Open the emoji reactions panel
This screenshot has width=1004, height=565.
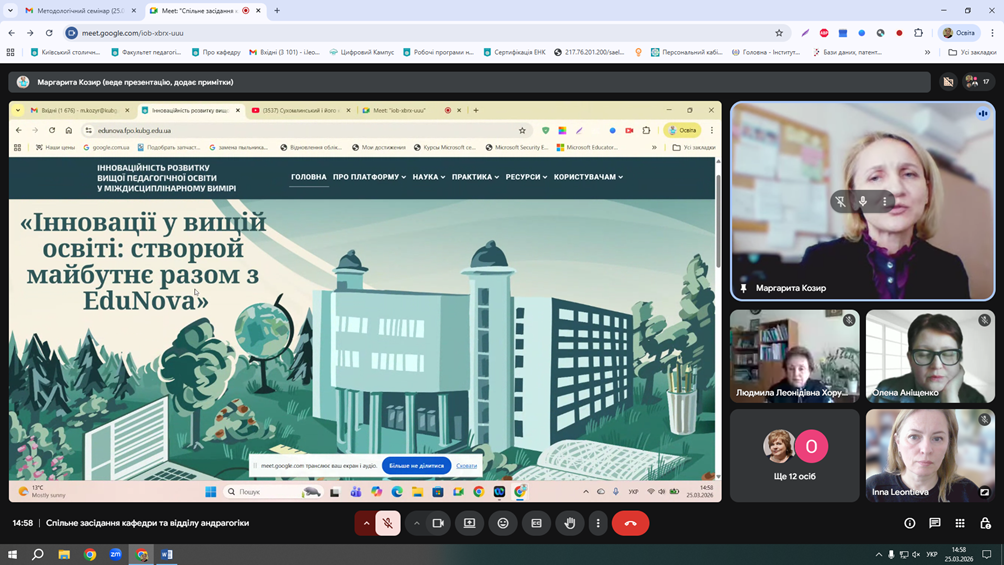pyautogui.click(x=503, y=523)
